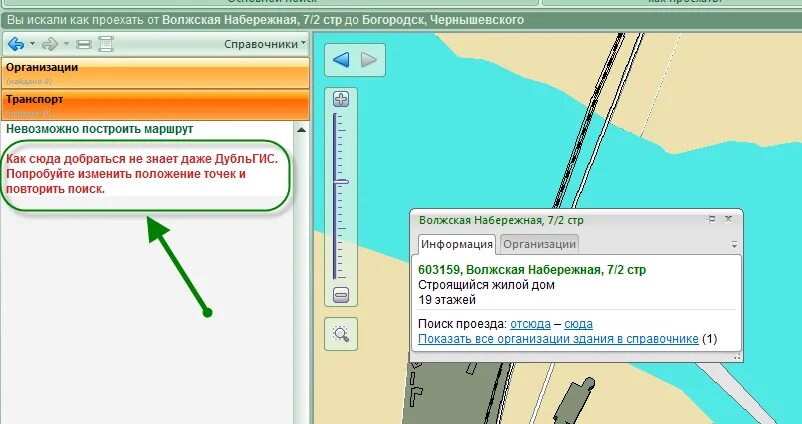802x424 pixels.
Task: Open the back arrow history dropdown
Action: pos(32,44)
